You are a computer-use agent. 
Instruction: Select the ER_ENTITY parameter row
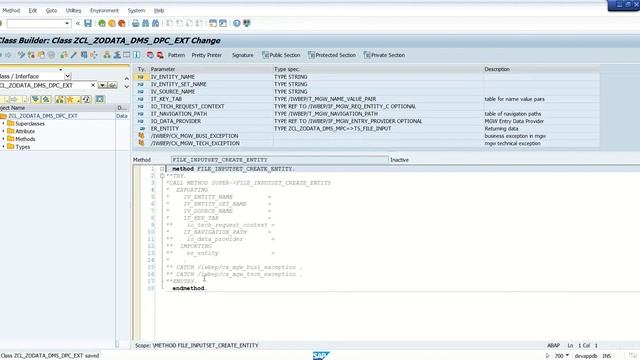click(x=367, y=128)
